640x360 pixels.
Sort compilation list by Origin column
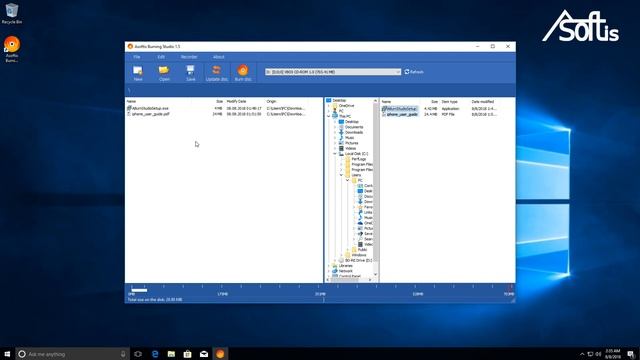pos(271,101)
